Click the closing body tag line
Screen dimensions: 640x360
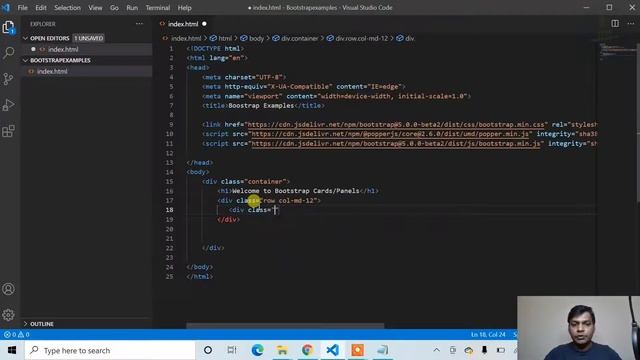pos(200,267)
